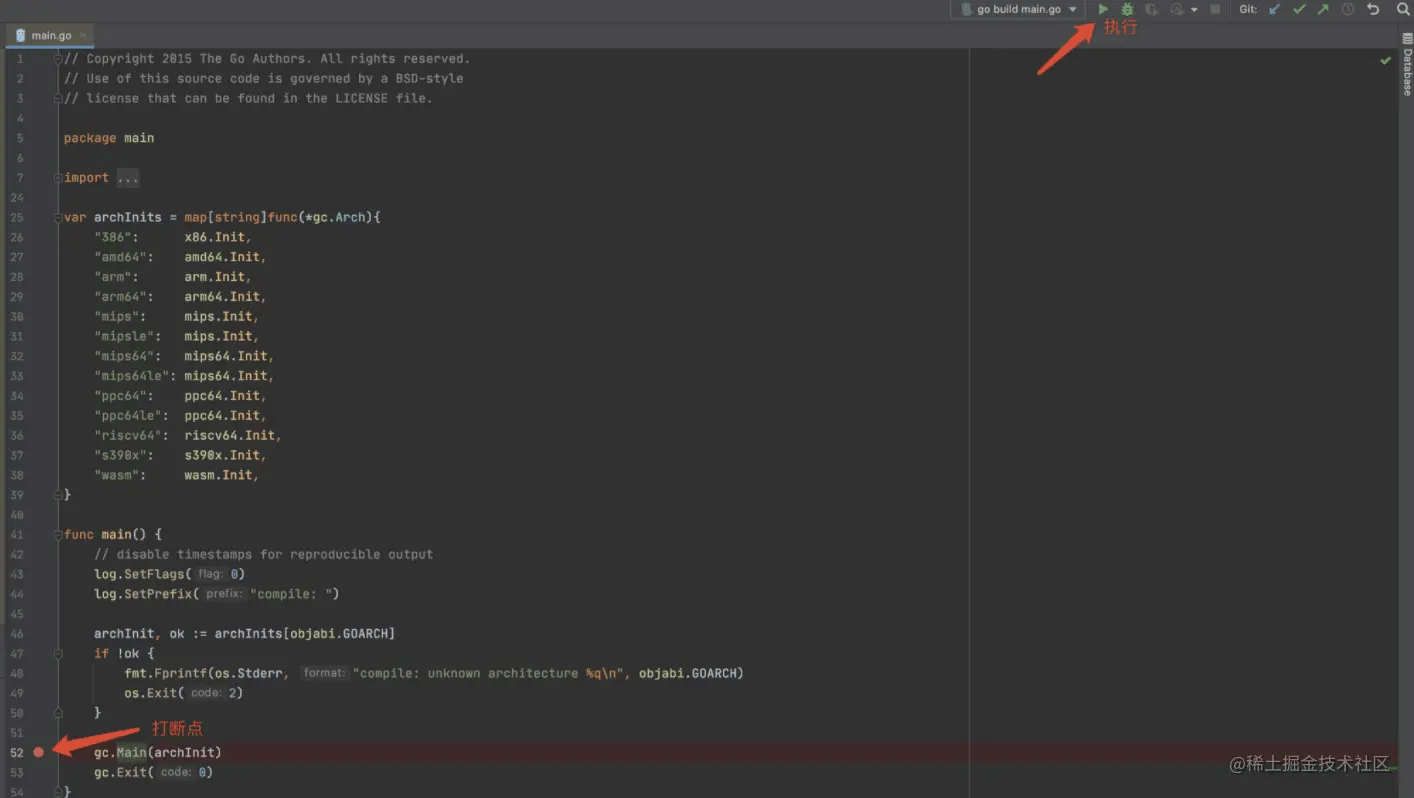1414x798 pixels.
Task: Click on "archInits" in the var declaration
Action: pyautogui.click(x=128, y=217)
